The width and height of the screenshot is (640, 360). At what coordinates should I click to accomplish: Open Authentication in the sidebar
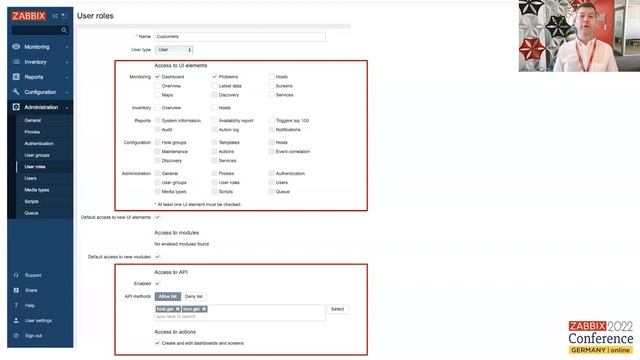[x=39, y=144]
